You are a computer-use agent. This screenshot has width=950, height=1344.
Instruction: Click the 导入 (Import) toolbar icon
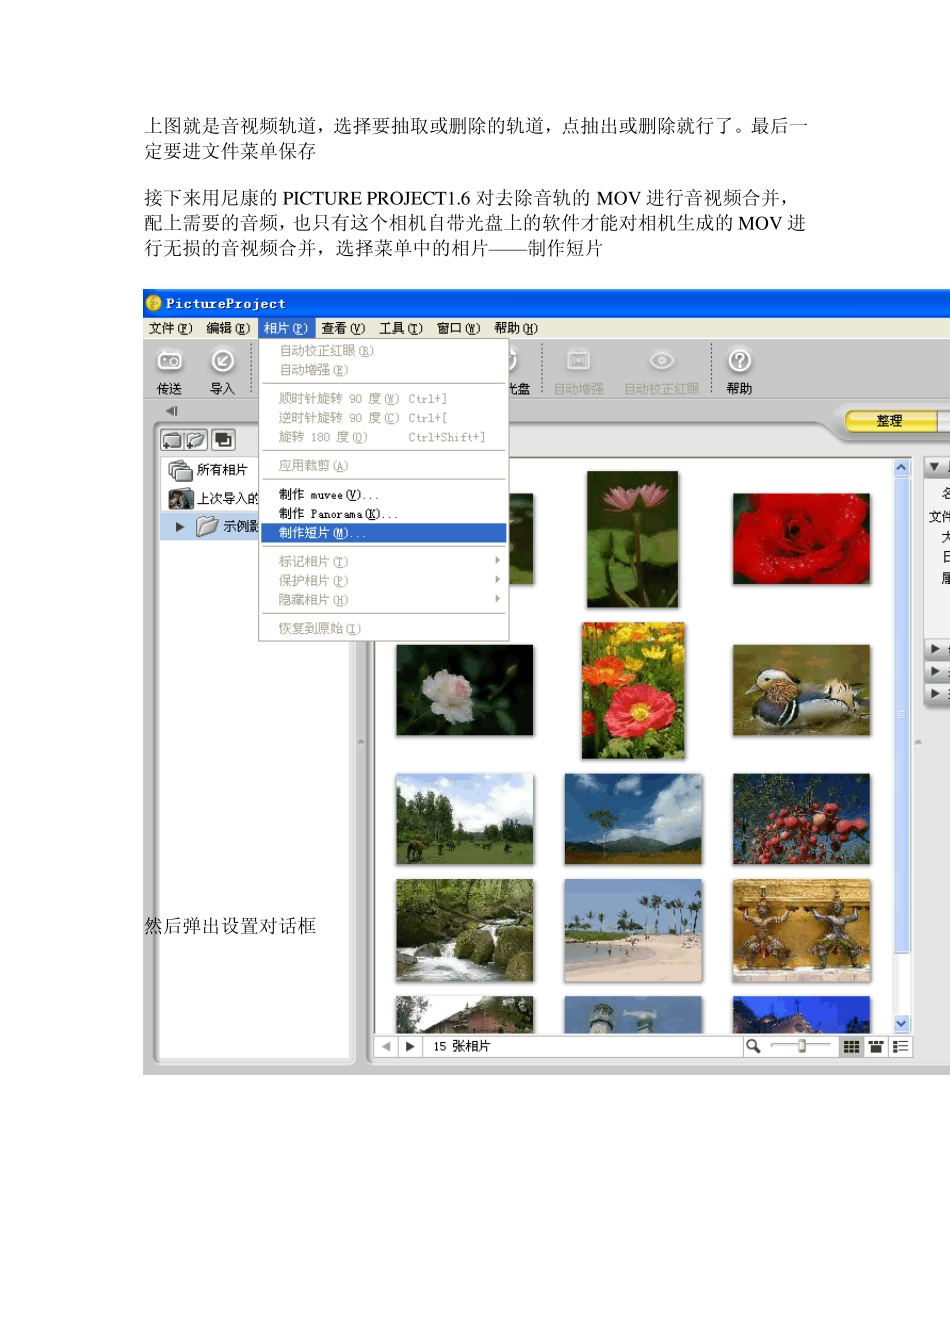click(x=222, y=361)
